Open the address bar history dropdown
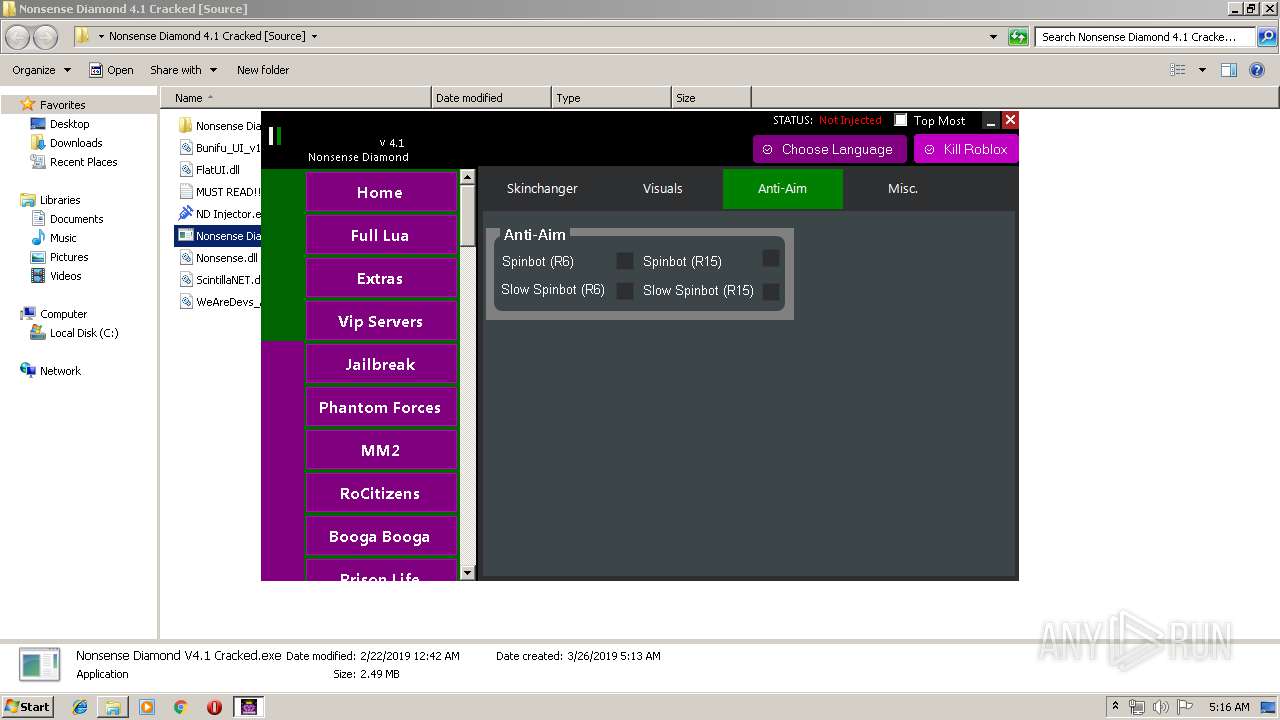 click(993, 37)
